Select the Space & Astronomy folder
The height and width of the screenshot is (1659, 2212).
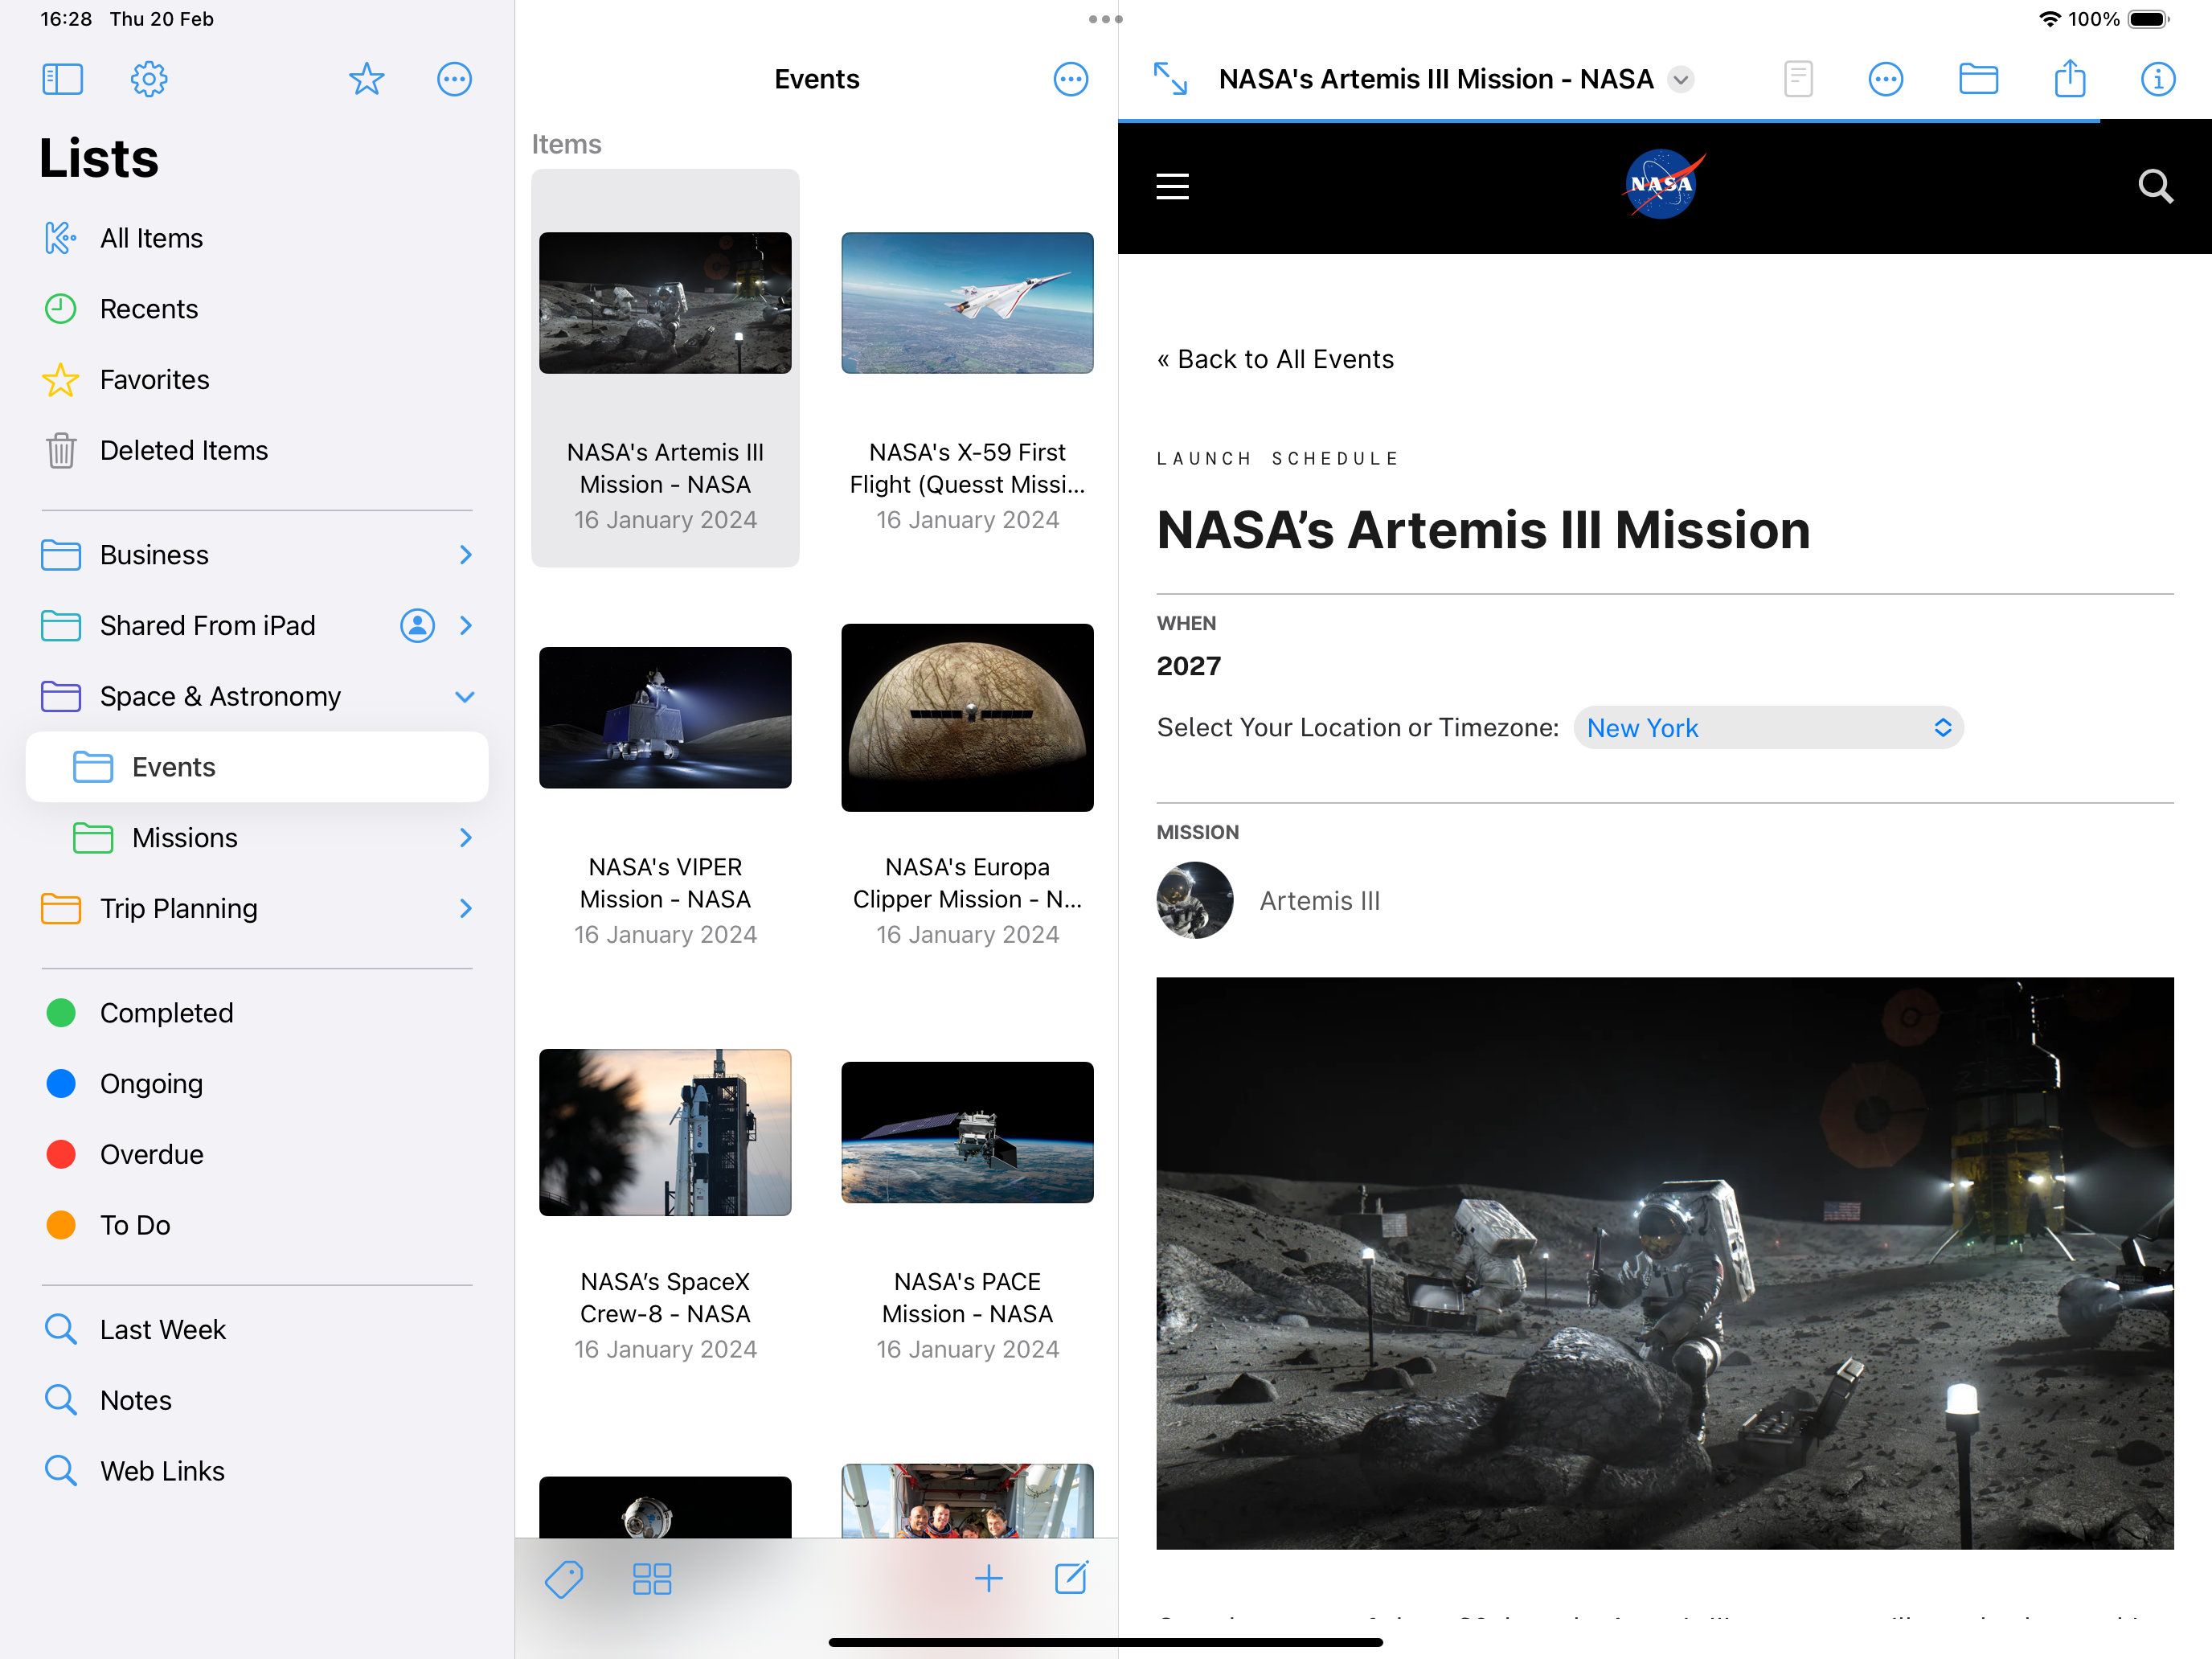(256, 697)
